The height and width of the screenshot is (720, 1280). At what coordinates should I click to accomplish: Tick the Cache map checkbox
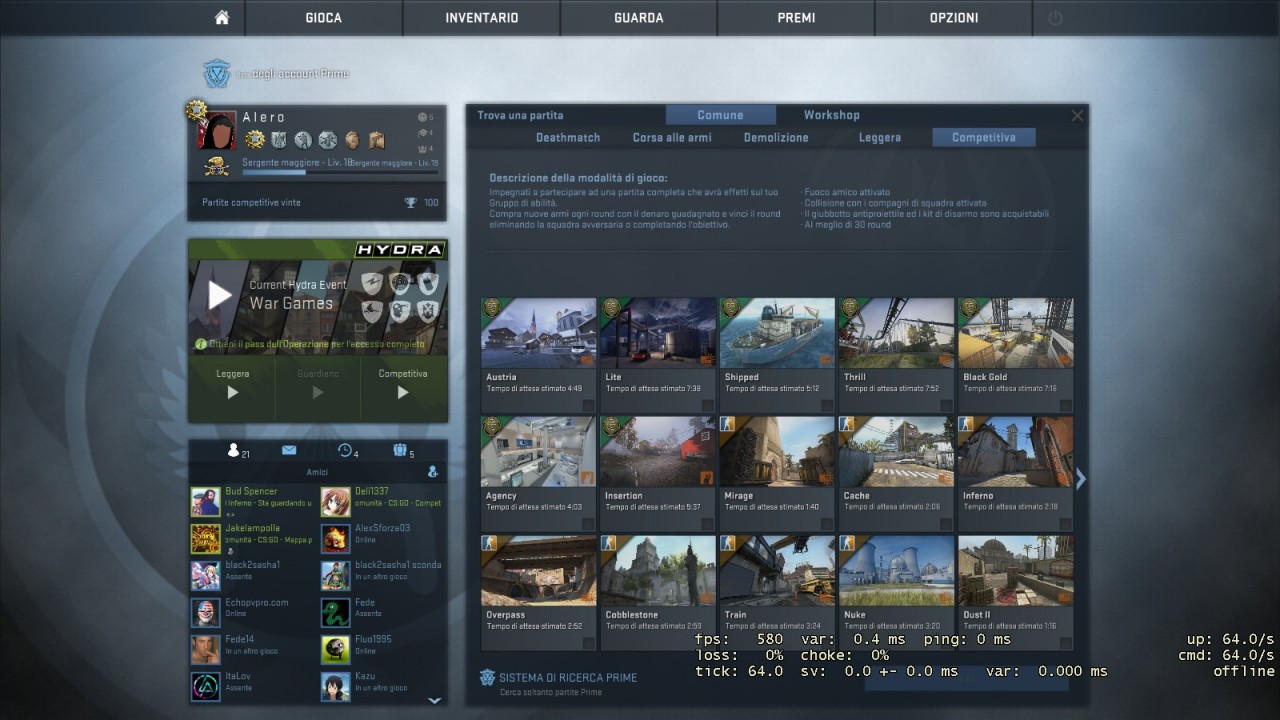pos(946,524)
